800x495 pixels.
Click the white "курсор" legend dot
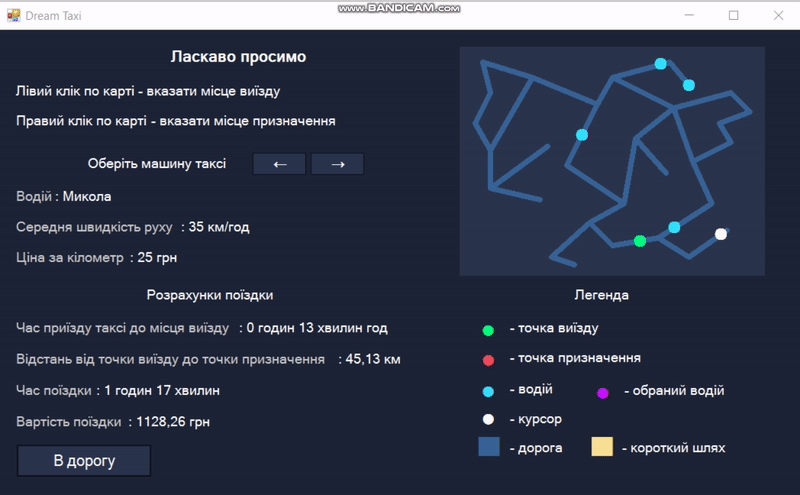pos(488,420)
